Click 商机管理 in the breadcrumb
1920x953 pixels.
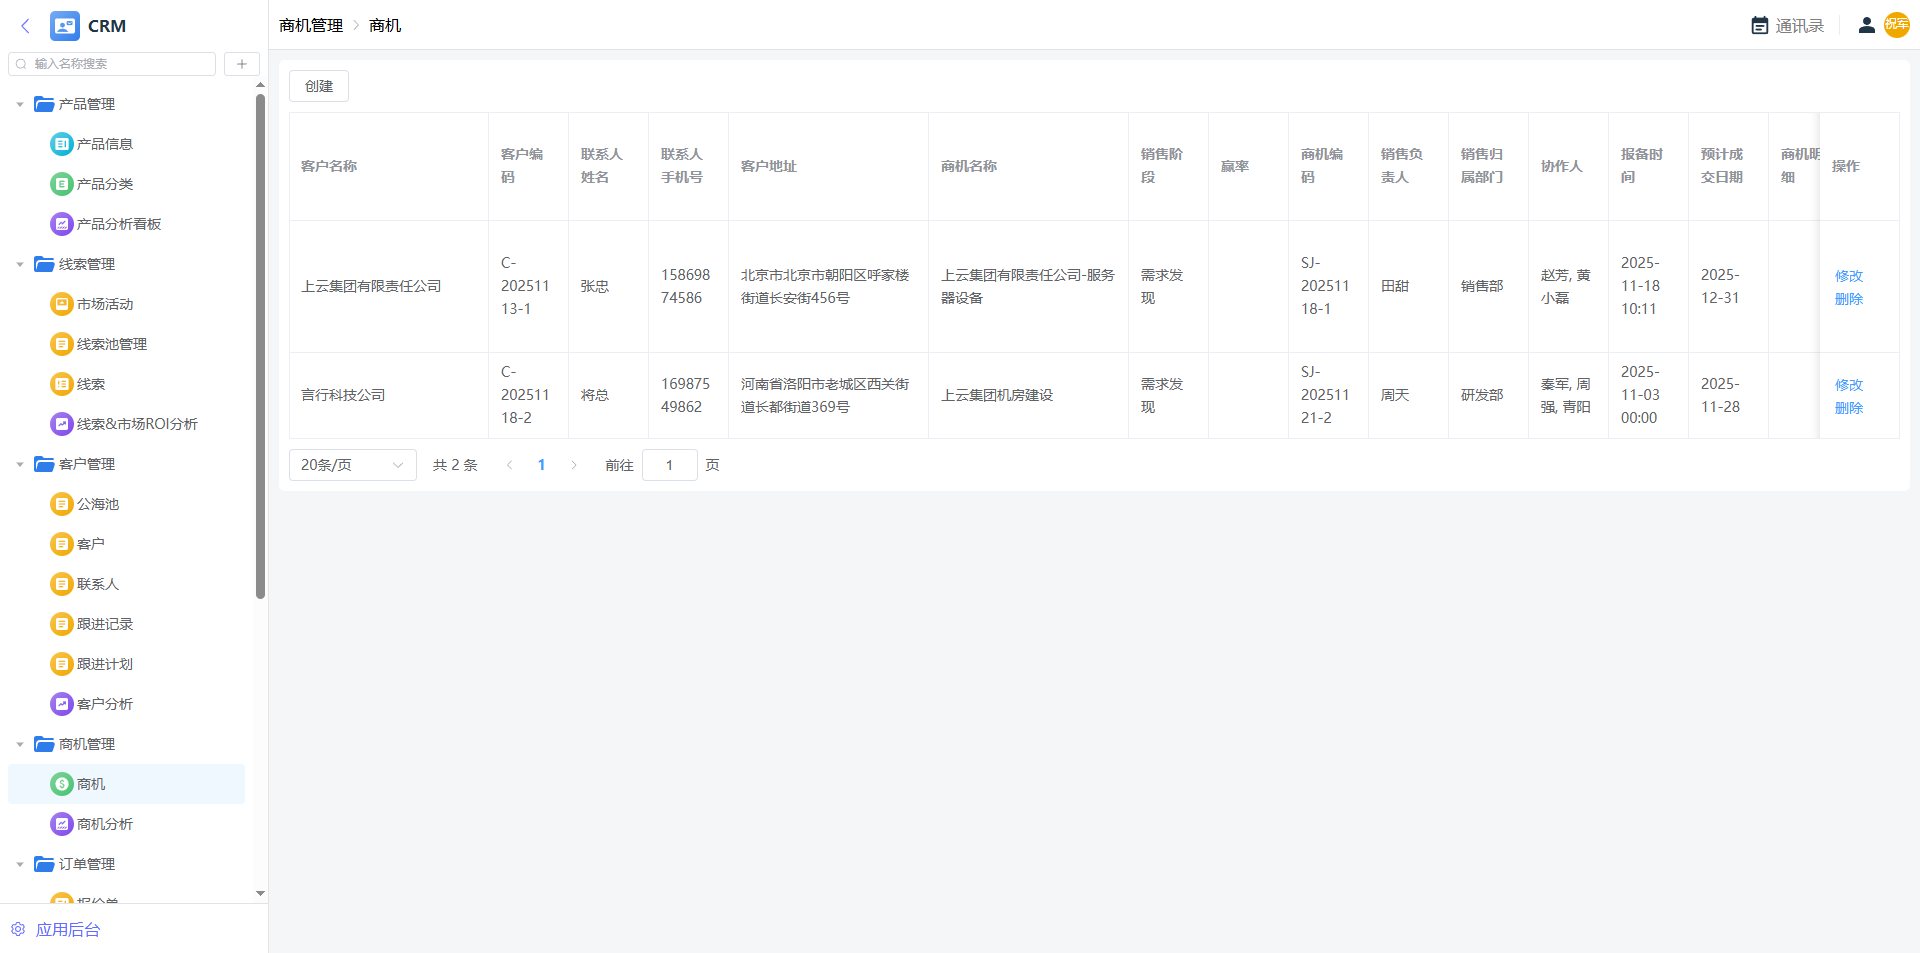point(311,26)
